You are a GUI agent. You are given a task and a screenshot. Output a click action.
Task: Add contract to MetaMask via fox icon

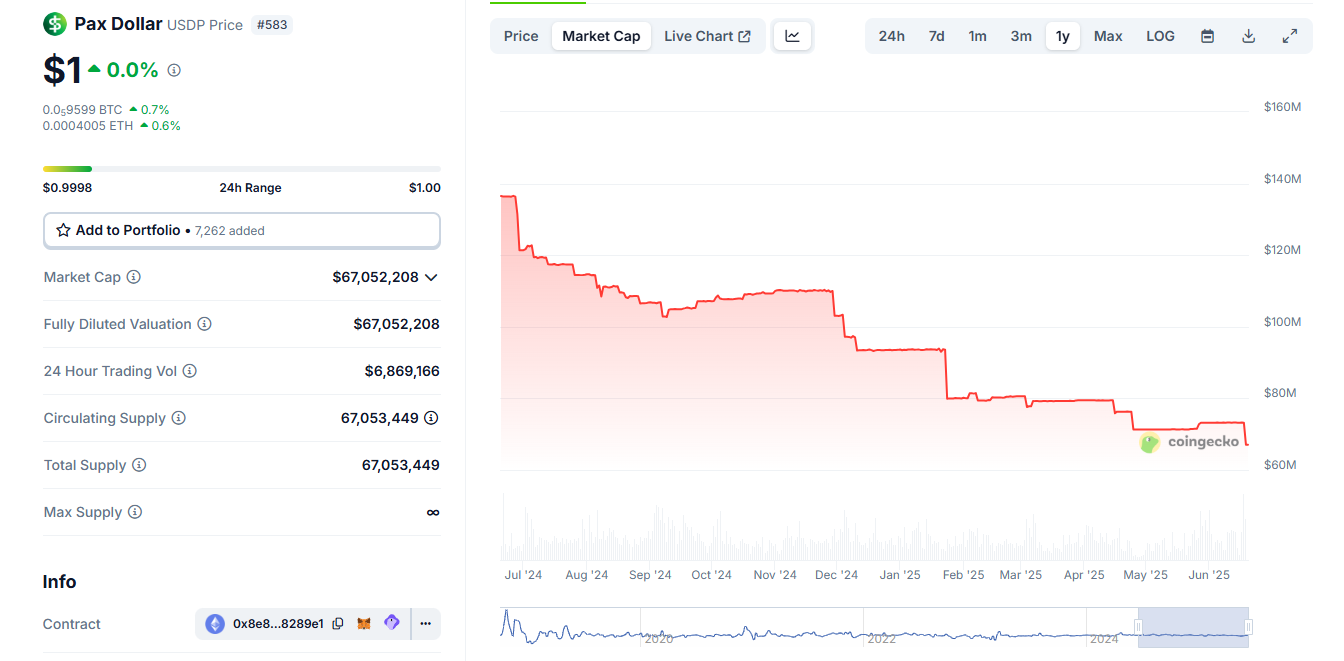pos(364,623)
